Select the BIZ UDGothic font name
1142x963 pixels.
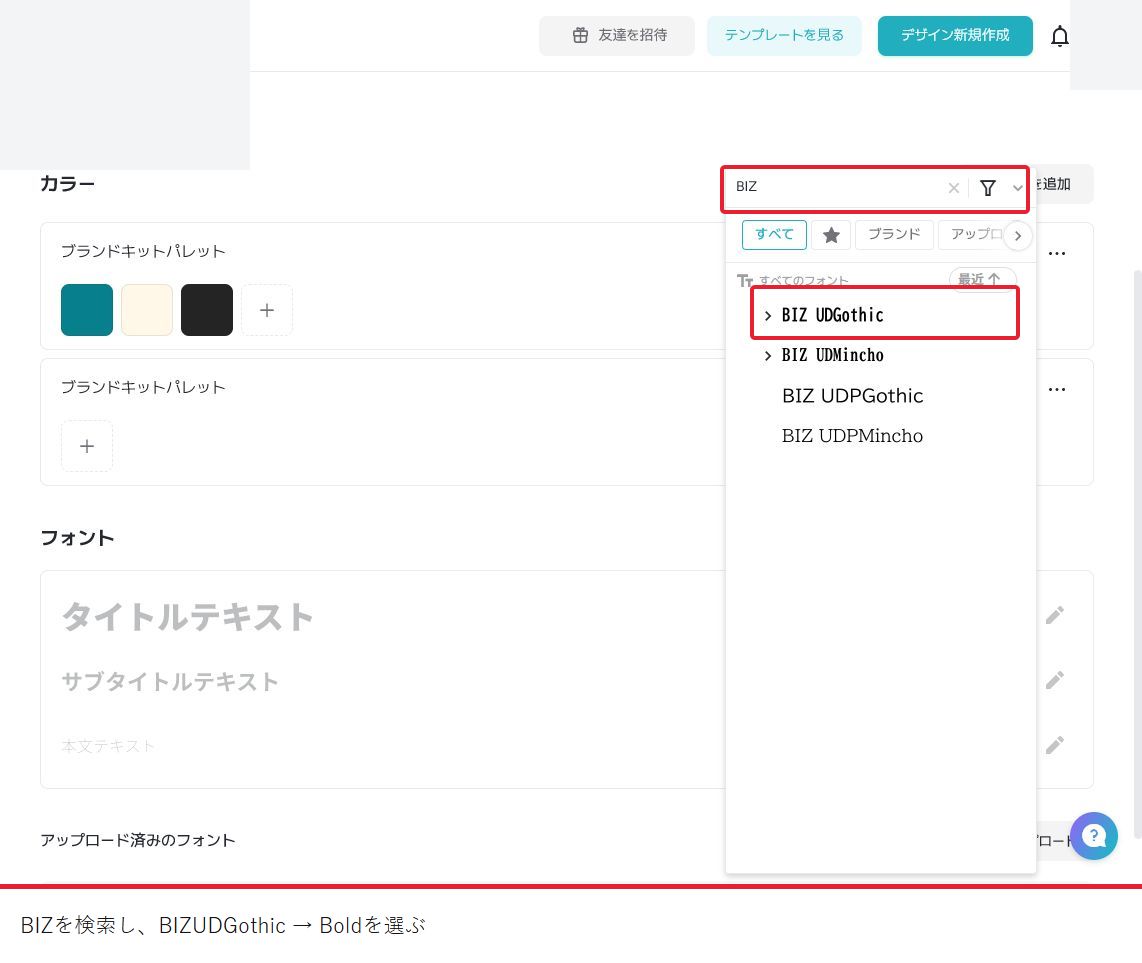tap(832, 315)
